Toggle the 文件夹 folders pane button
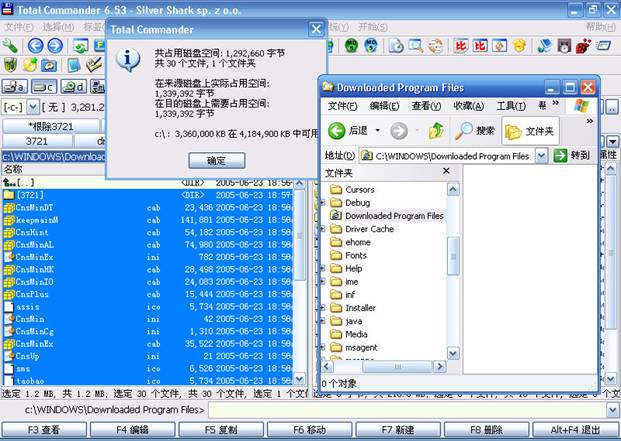This screenshot has width=621, height=441. 530,130
